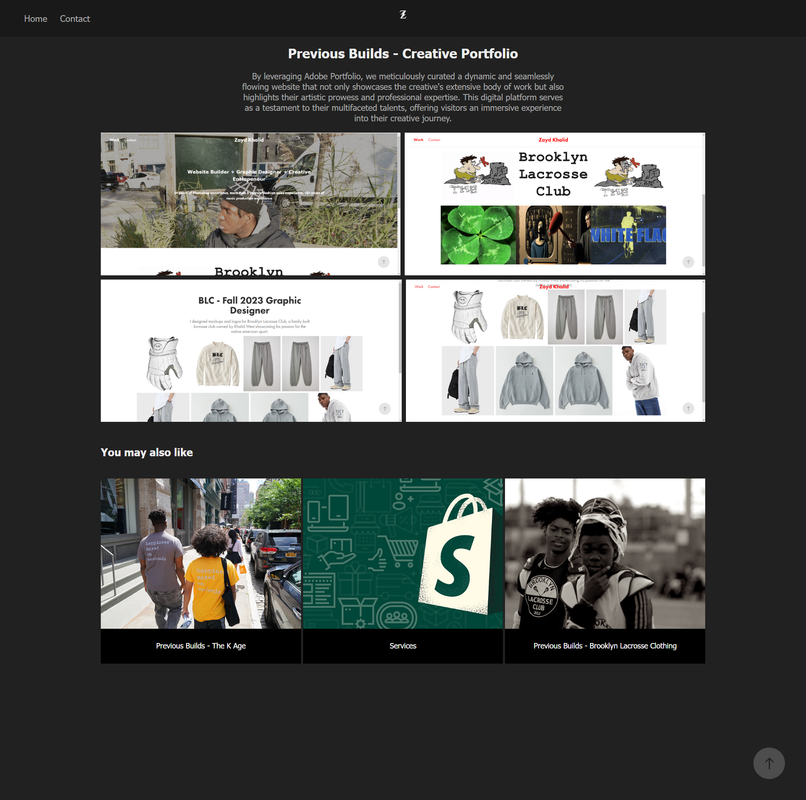806x800 pixels.
Task: Open the Brooklyn Lacrosse Clothing players photo
Action: [x=605, y=554]
